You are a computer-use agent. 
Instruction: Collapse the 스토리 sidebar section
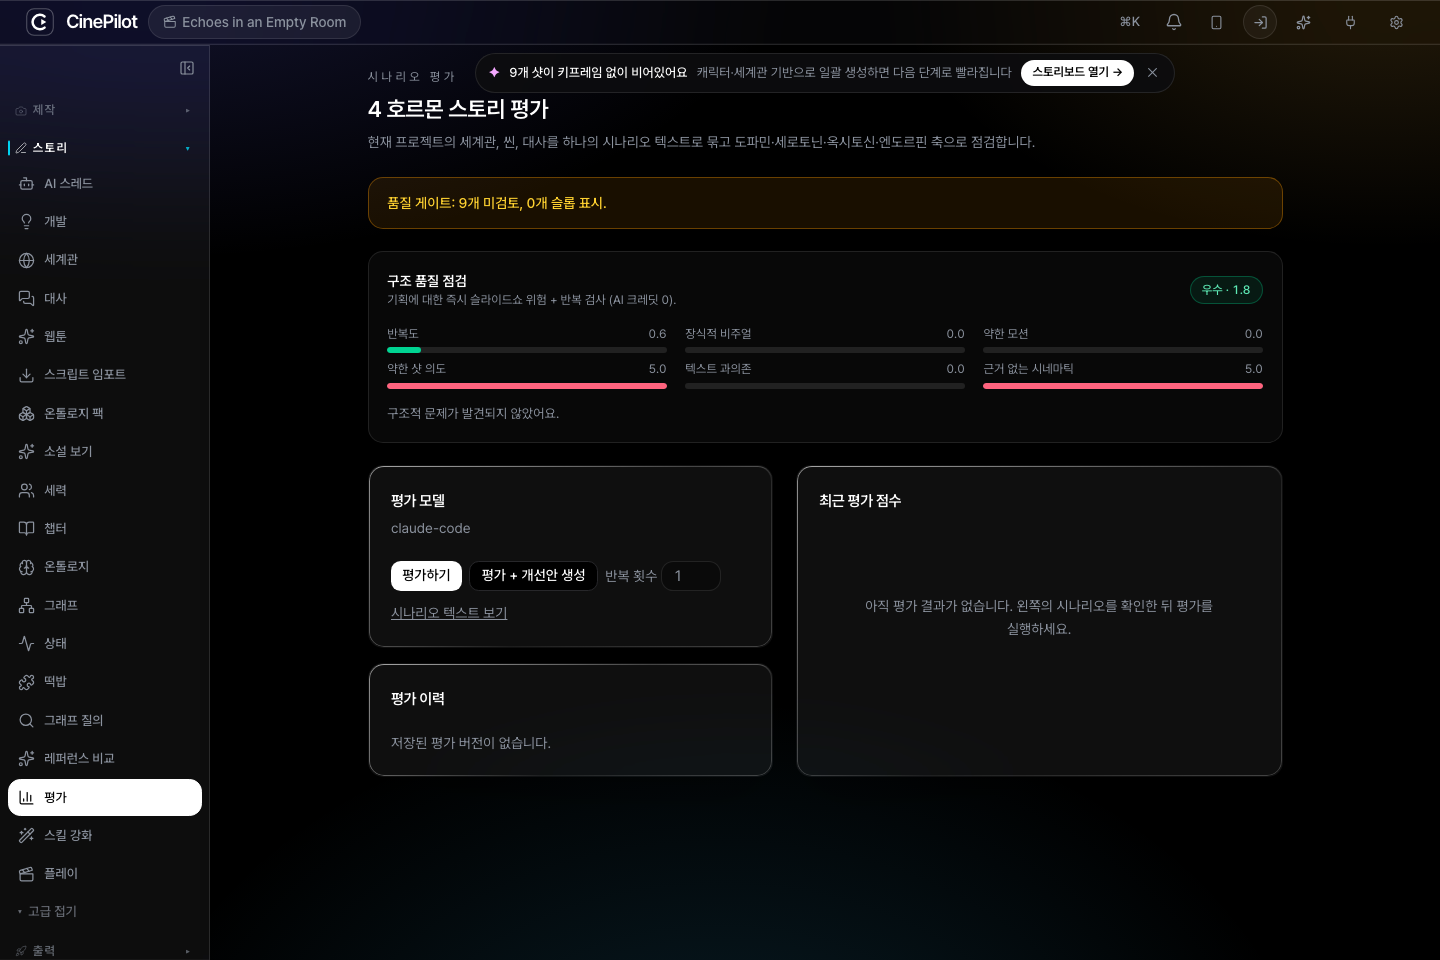click(104, 148)
